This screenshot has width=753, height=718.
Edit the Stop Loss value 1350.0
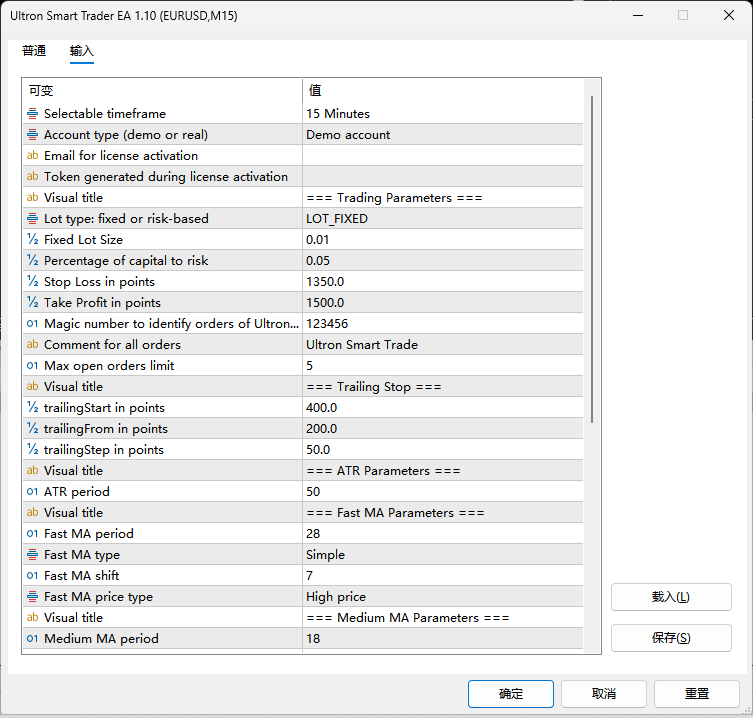[x=443, y=281]
